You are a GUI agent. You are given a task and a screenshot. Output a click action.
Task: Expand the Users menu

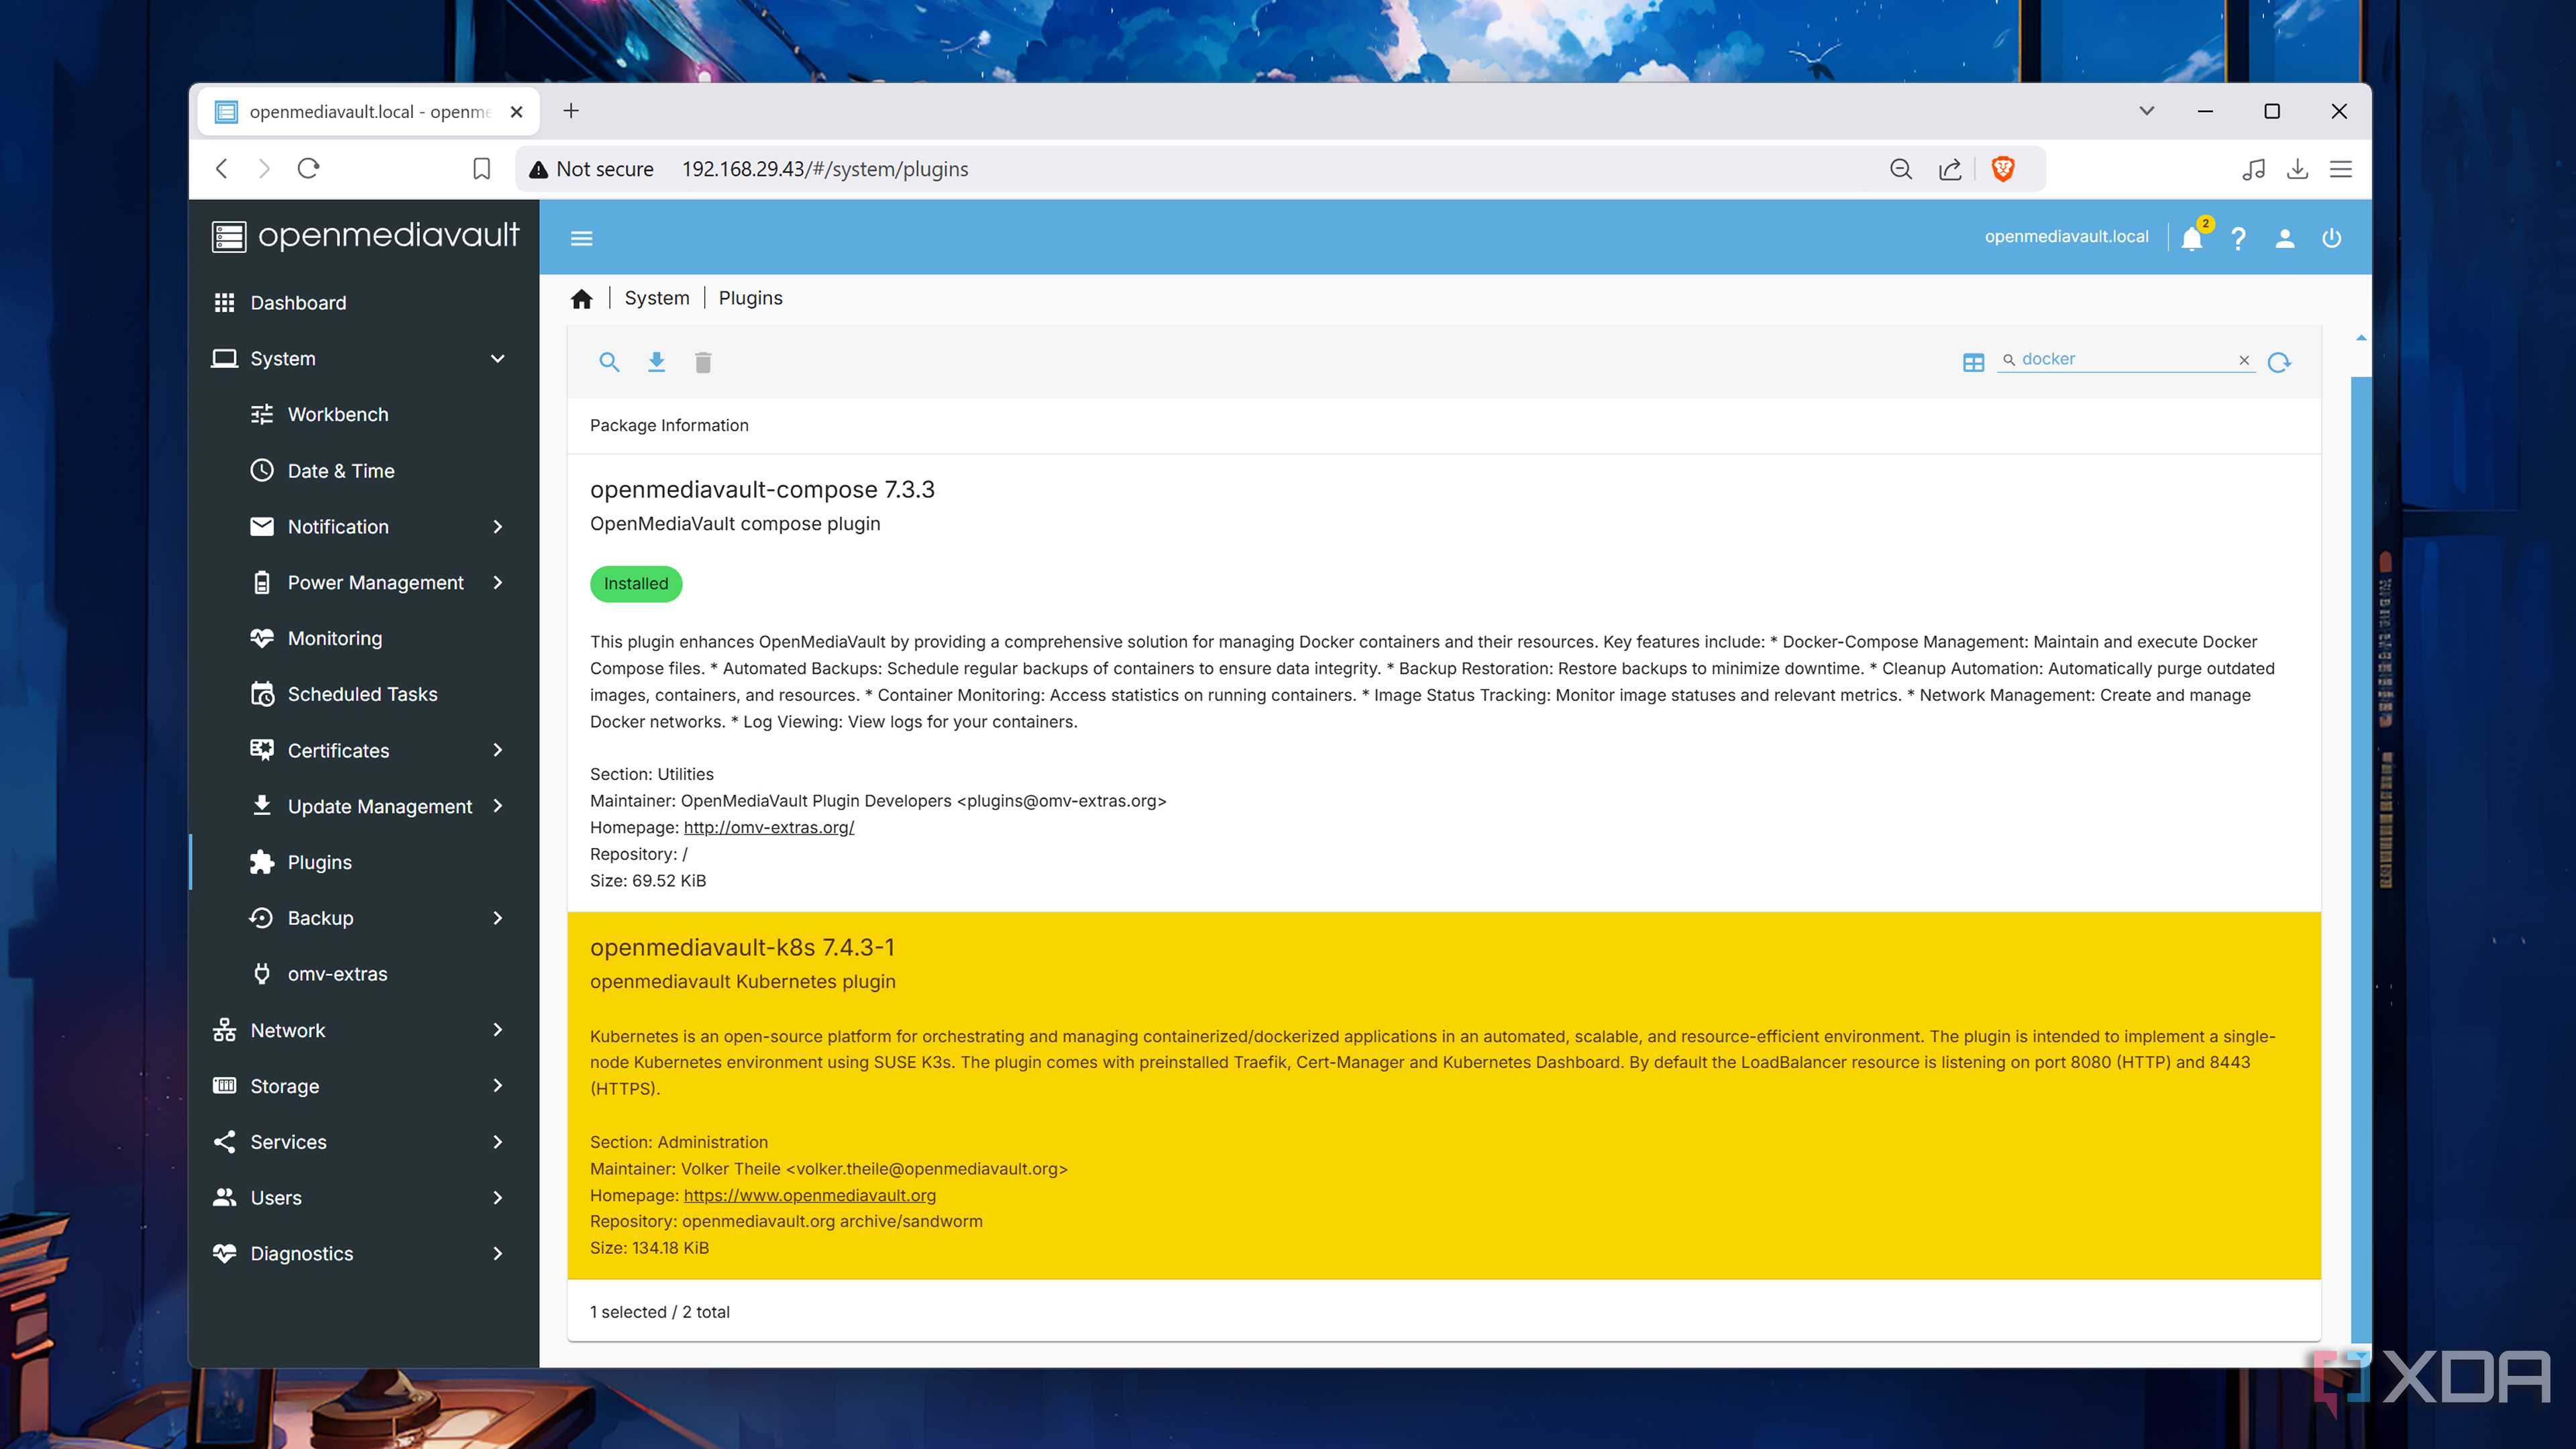364,1198
